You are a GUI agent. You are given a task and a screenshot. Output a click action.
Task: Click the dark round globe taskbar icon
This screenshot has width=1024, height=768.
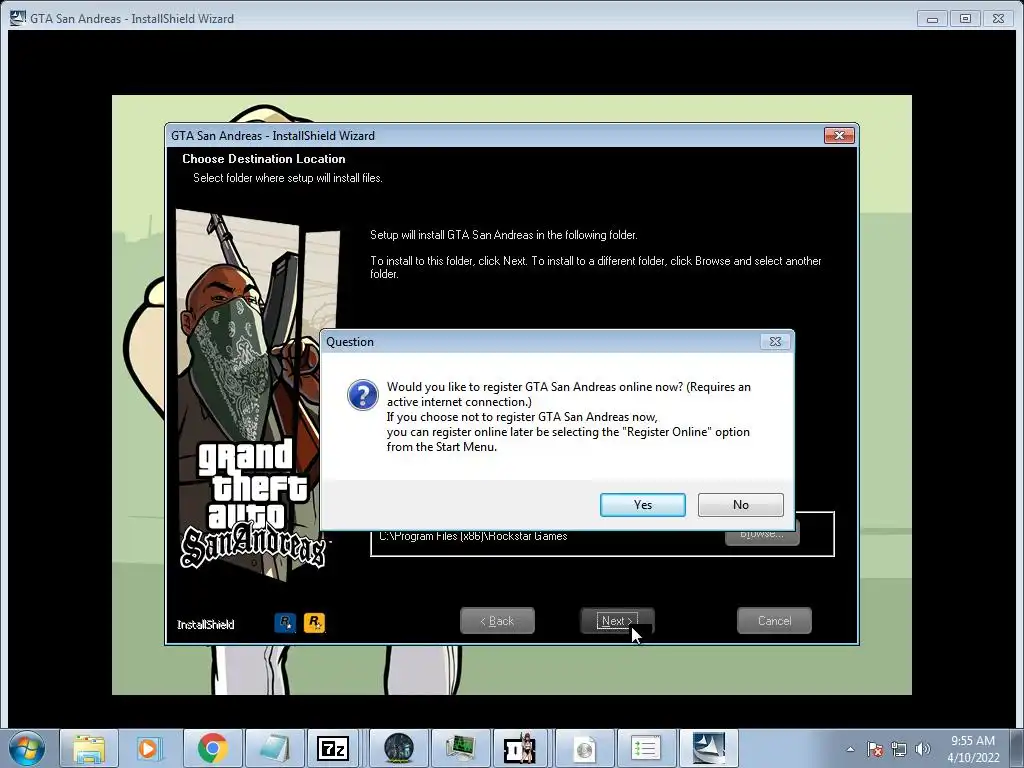(x=398, y=748)
